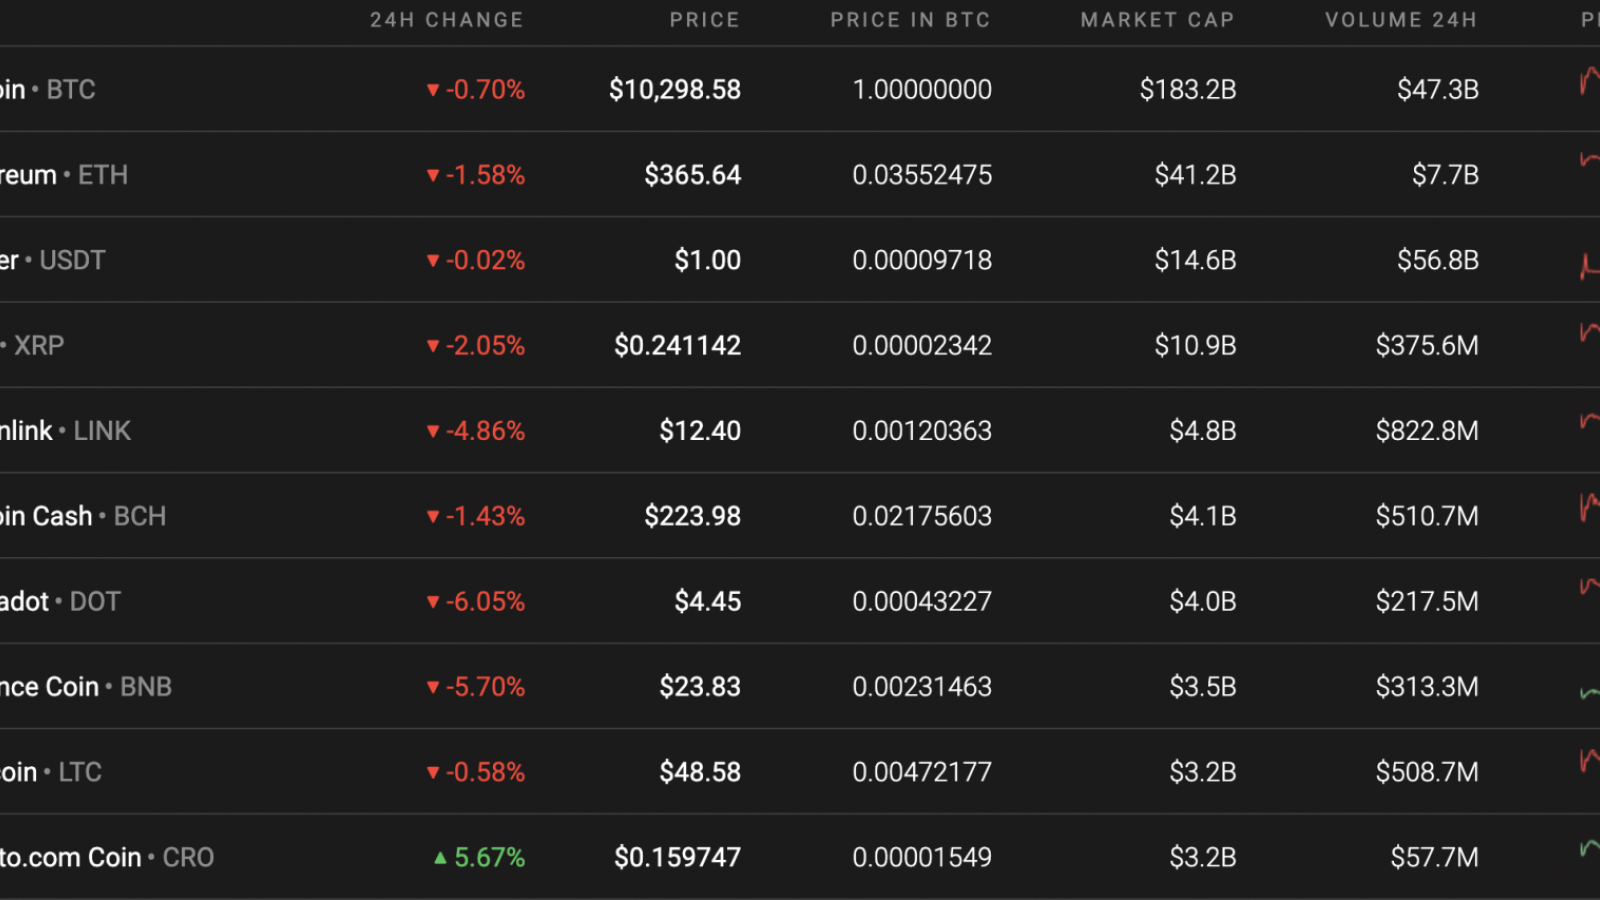This screenshot has width=1600, height=900.
Task: Click the green up arrow beside 5.67%
Action: [440, 857]
